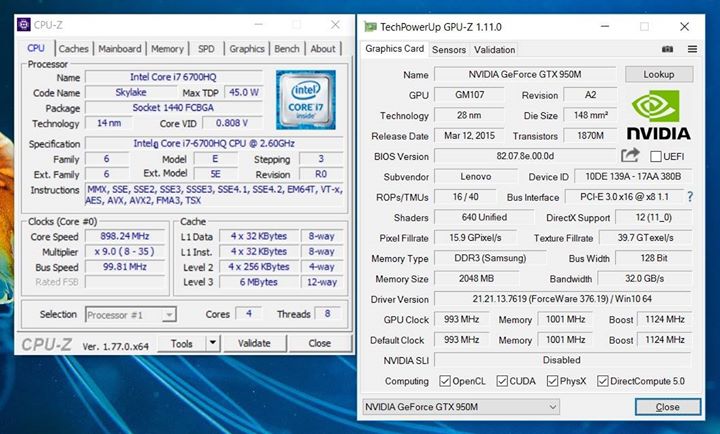Click the GPU-Z app icon in title bar
The width and height of the screenshot is (720, 434).
(x=370, y=27)
